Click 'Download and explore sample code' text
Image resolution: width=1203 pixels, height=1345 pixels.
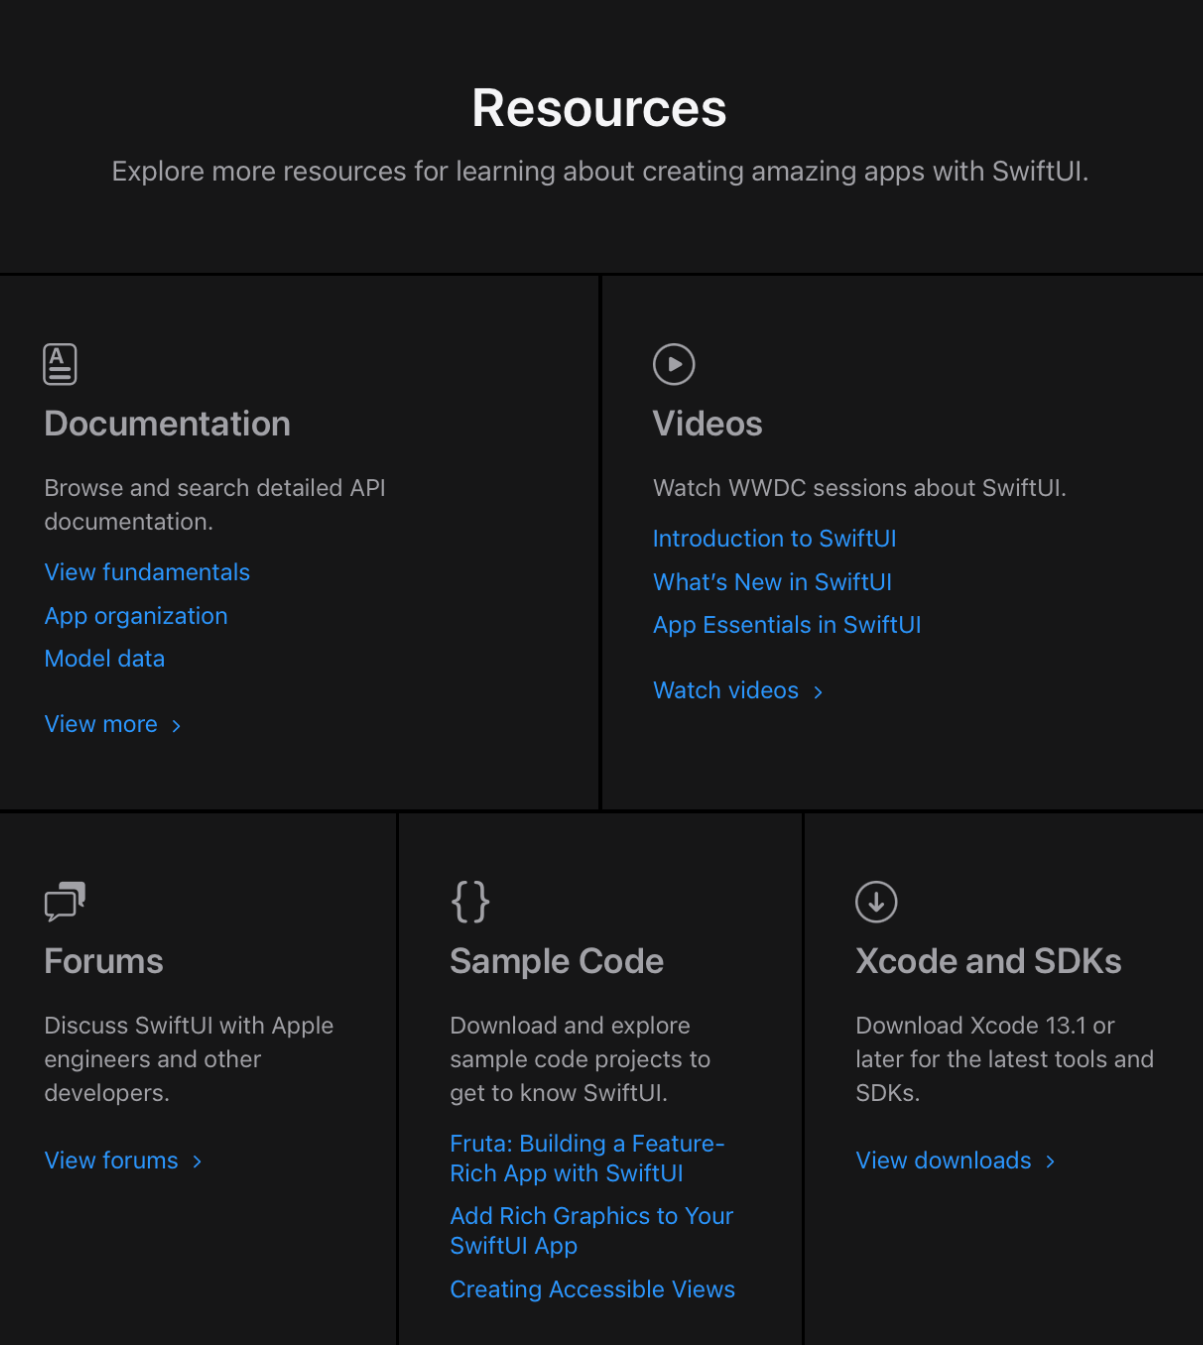(580, 1059)
